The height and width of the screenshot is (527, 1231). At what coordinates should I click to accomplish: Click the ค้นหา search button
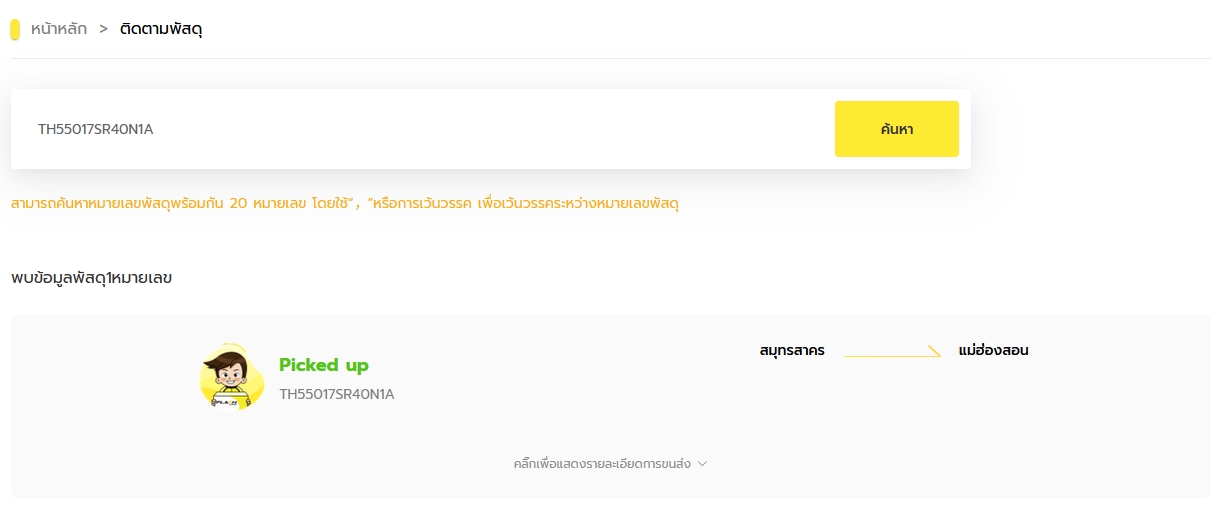[x=896, y=129]
